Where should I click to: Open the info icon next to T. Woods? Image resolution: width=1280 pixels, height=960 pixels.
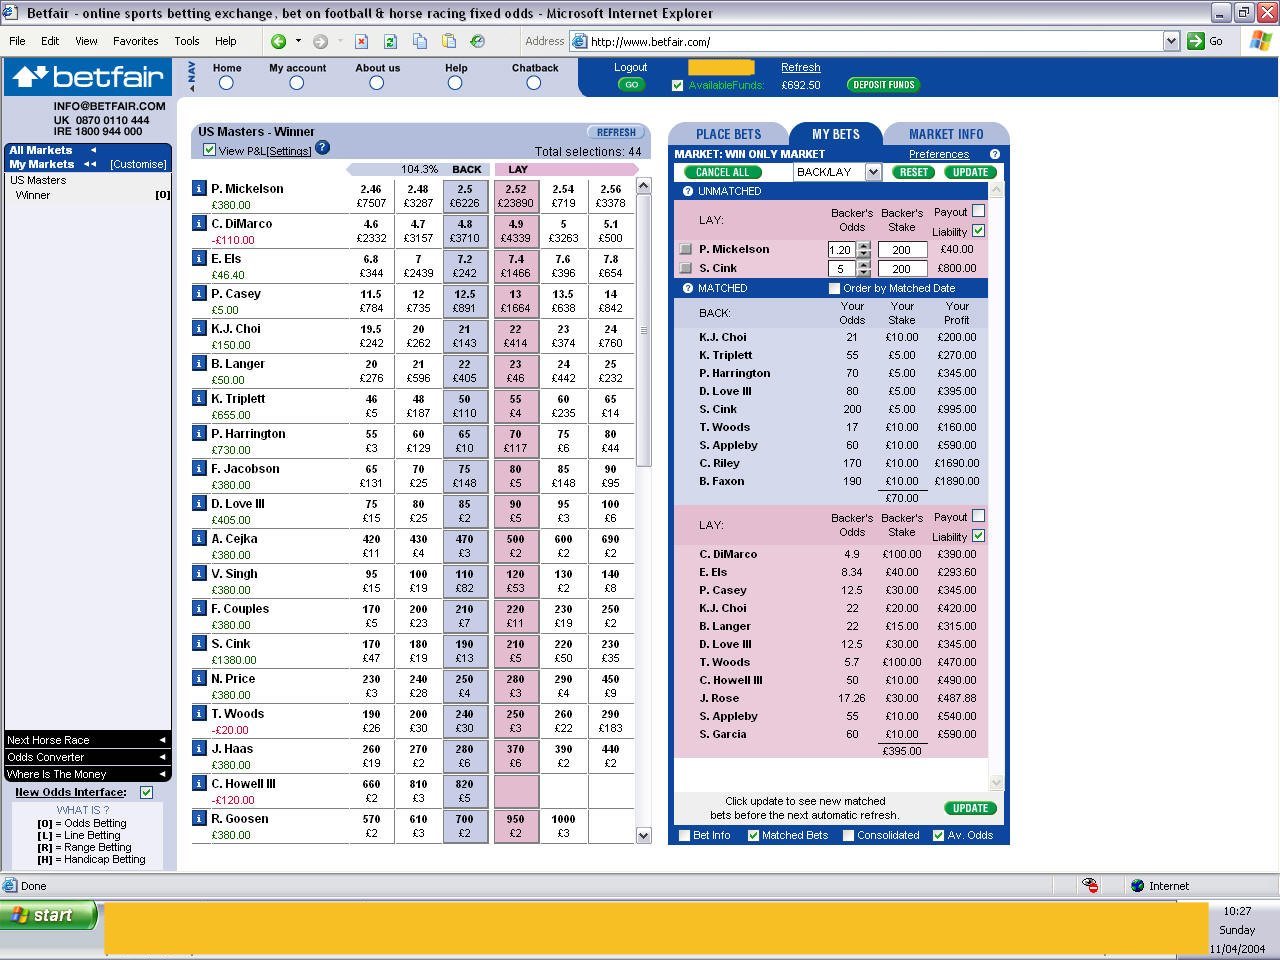point(199,714)
